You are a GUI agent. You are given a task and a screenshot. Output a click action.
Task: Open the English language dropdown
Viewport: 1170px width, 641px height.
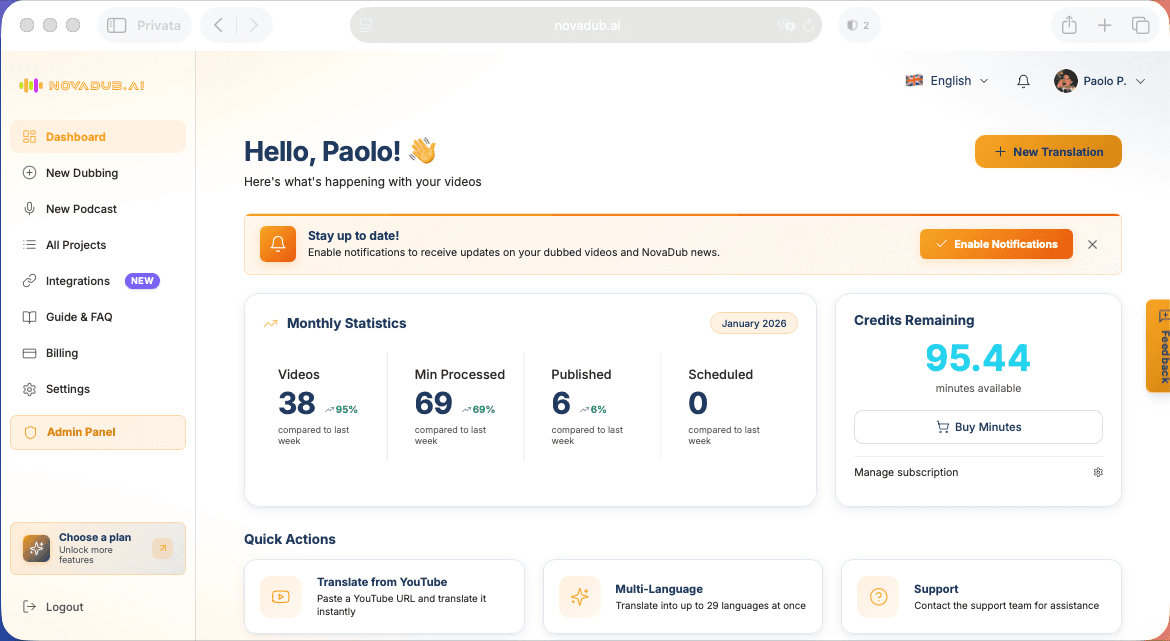tap(945, 80)
